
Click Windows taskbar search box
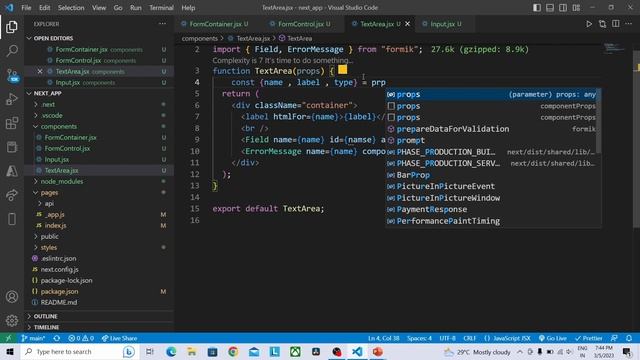pyautogui.click(x=79, y=352)
